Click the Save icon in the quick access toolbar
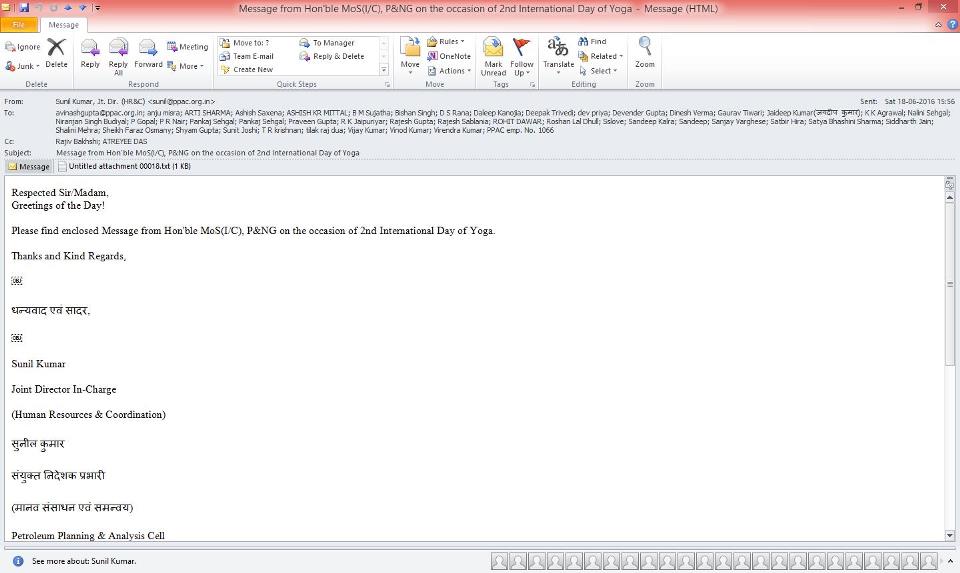The image size is (960, 573). pyautogui.click(x=24, y=8)
